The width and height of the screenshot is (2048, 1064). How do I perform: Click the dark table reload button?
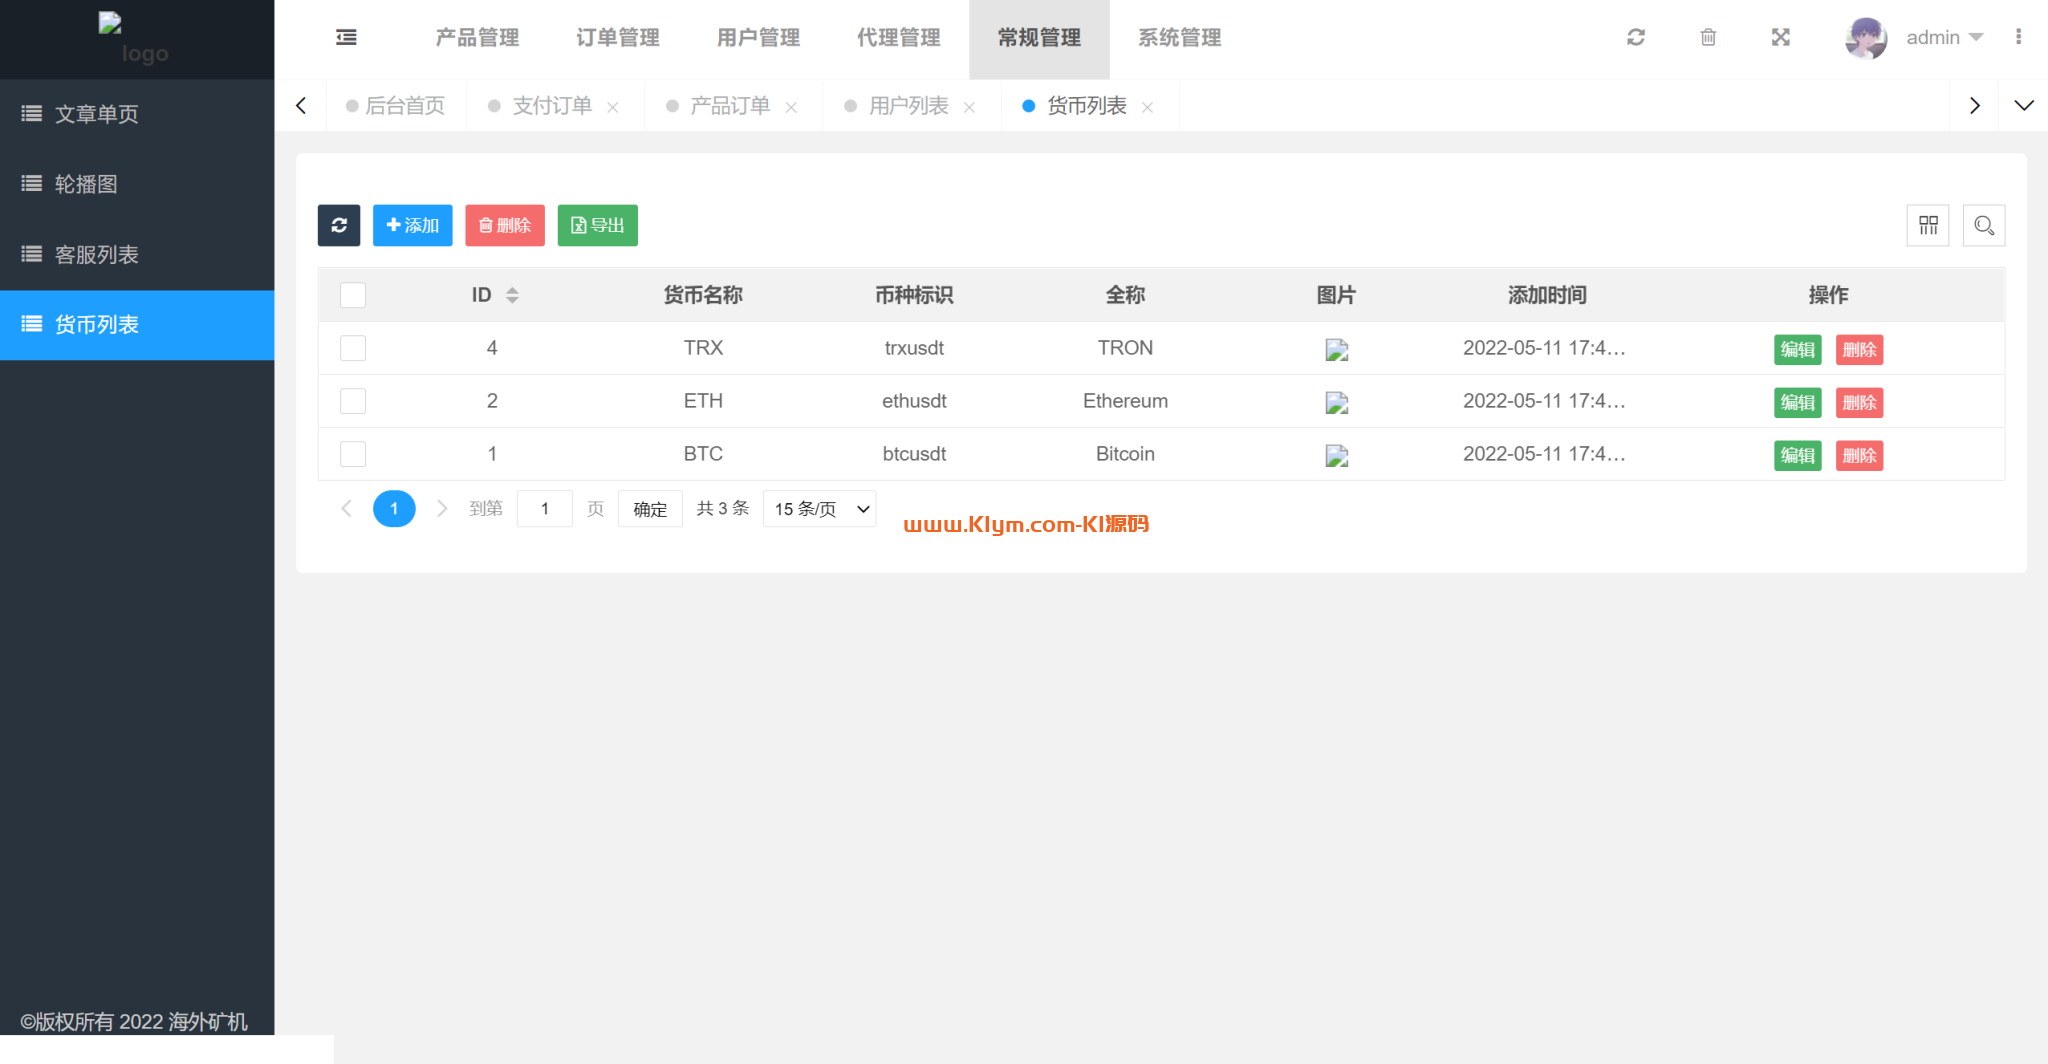click(339, 225)
